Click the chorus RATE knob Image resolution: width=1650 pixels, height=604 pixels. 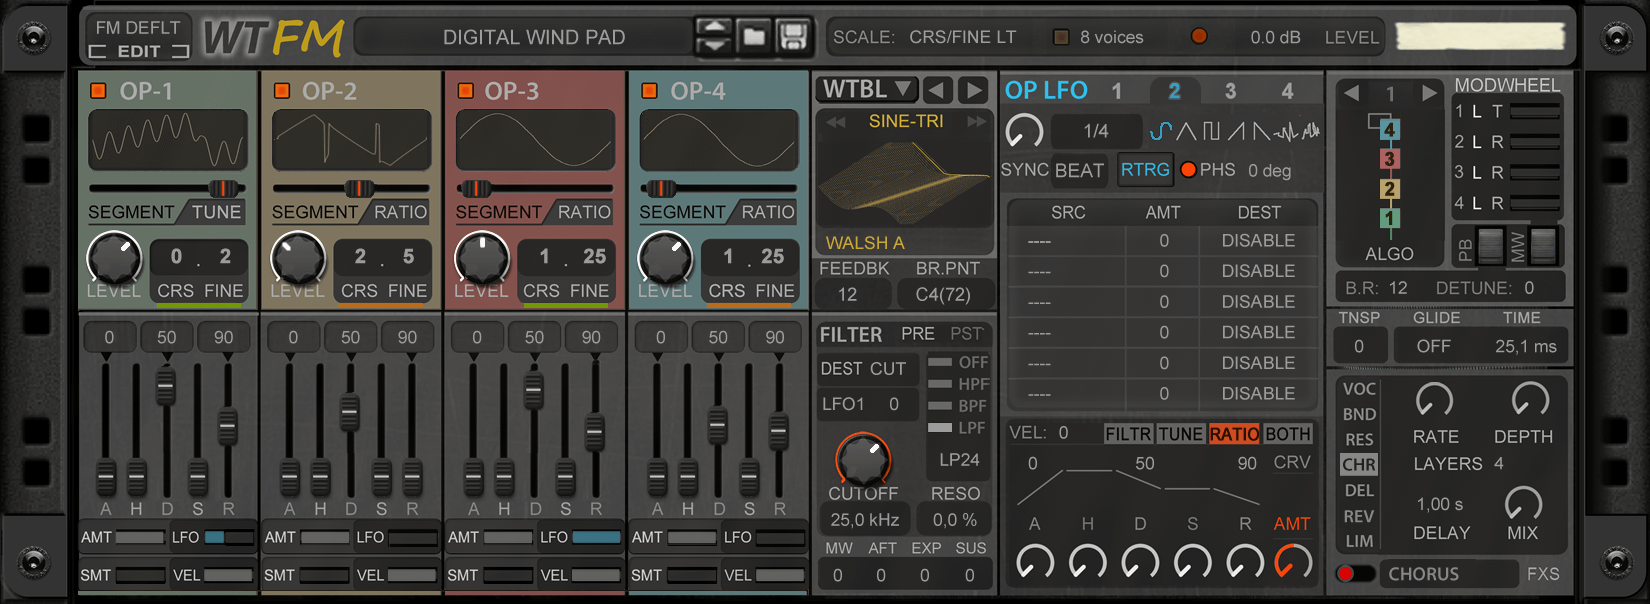coord(1434,400)
